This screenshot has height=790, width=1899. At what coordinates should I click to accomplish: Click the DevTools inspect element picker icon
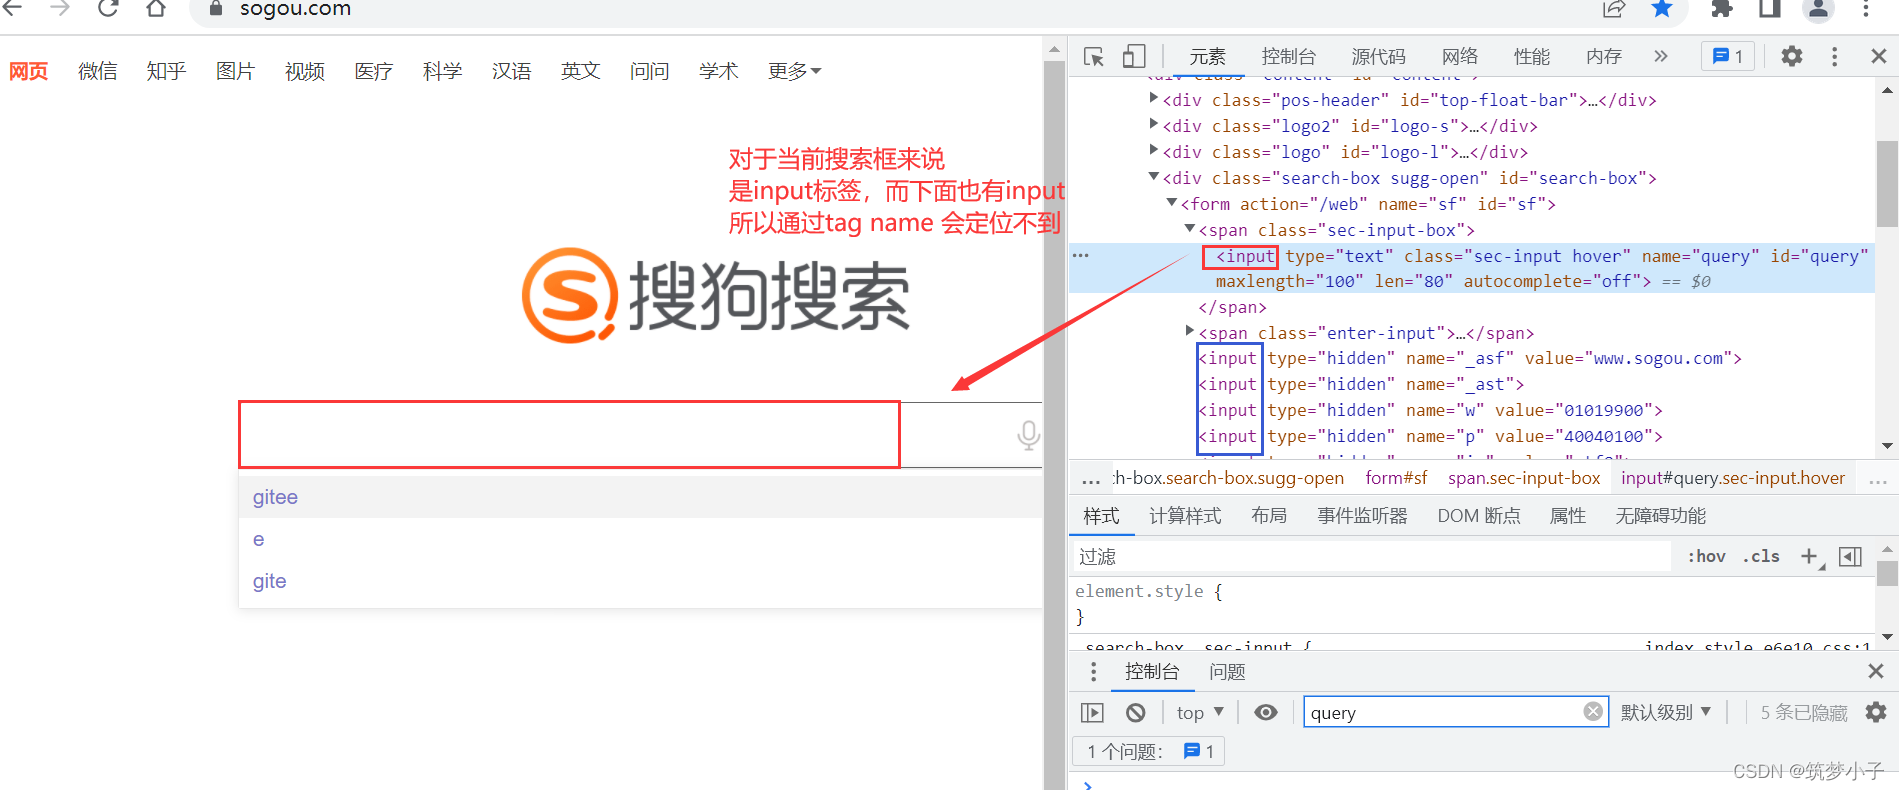[1094, 57]
